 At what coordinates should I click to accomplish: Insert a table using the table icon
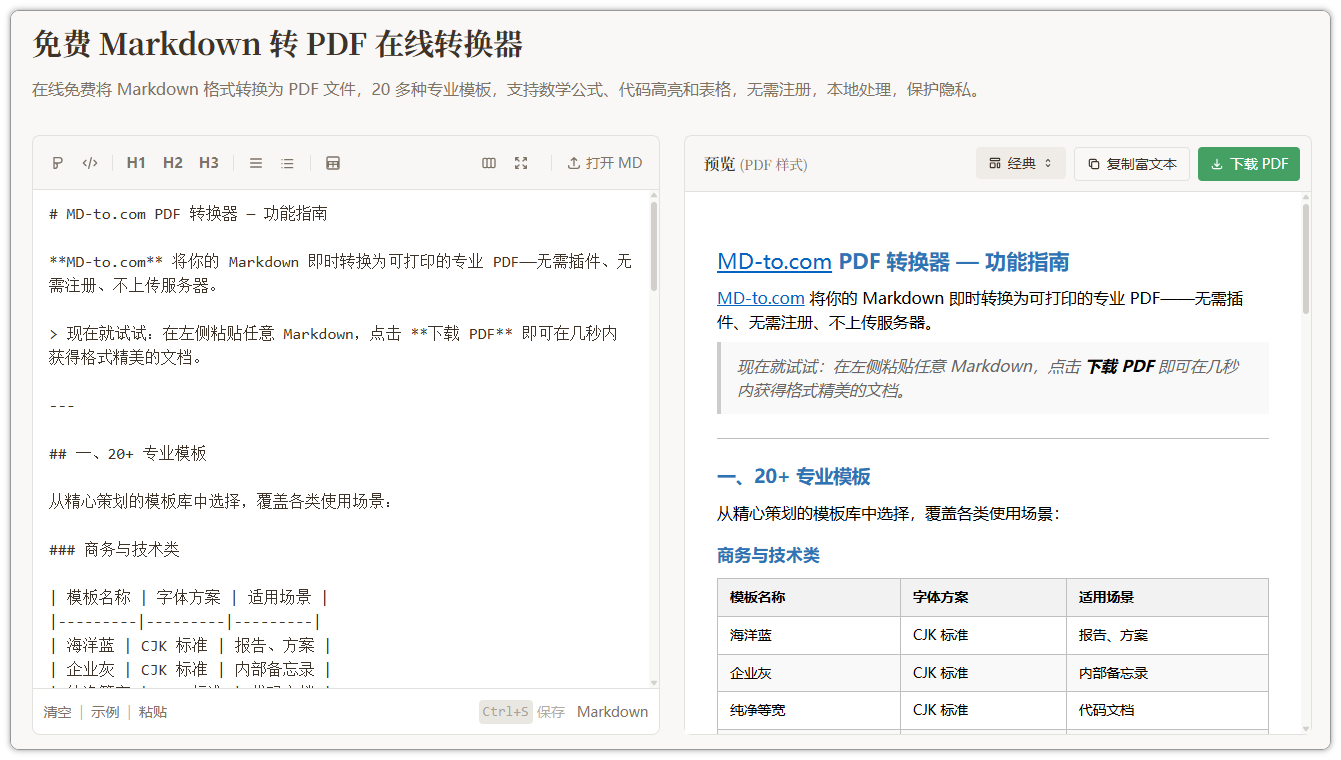333,163
